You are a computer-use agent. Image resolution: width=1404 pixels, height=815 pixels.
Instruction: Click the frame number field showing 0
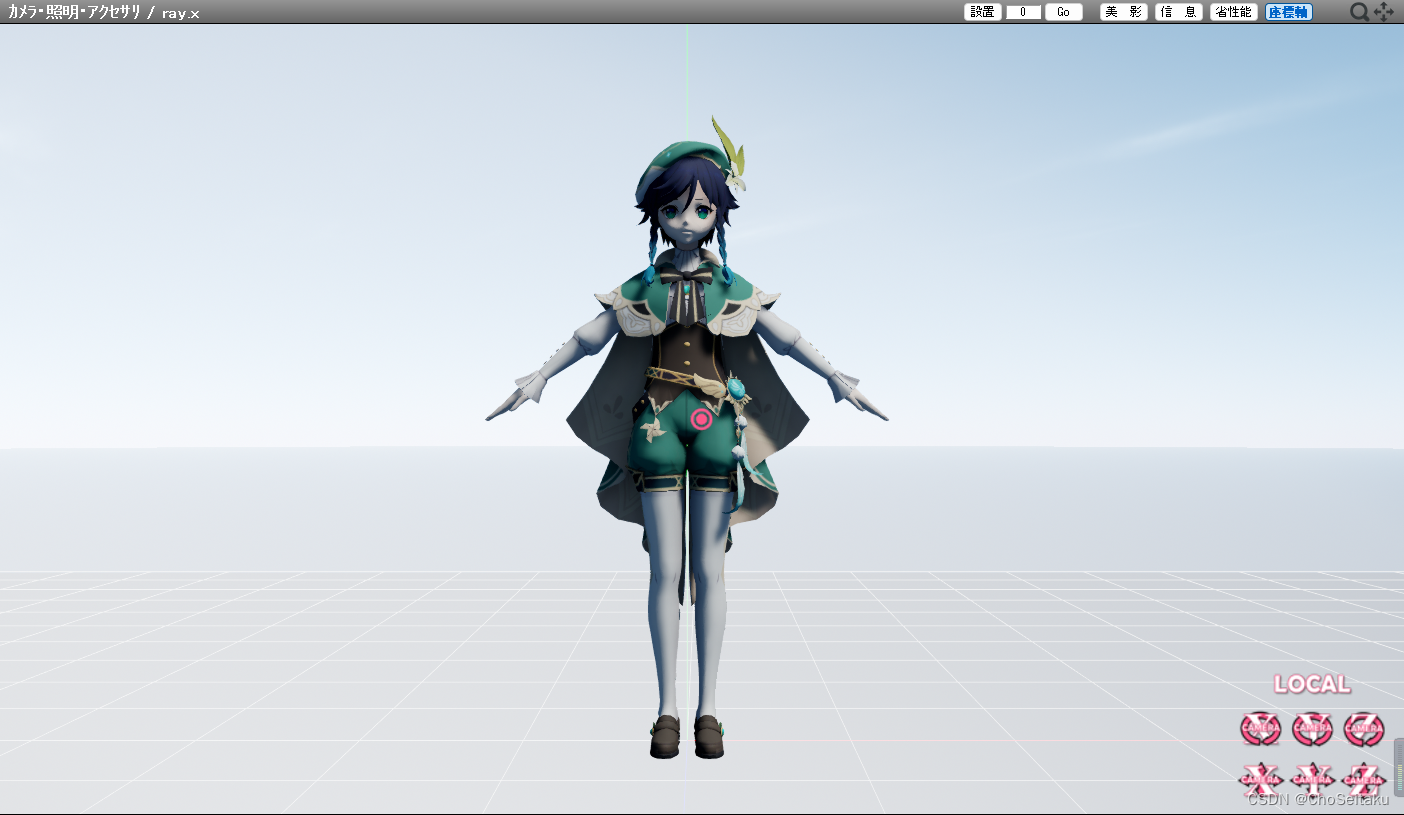coord(1023,12)
